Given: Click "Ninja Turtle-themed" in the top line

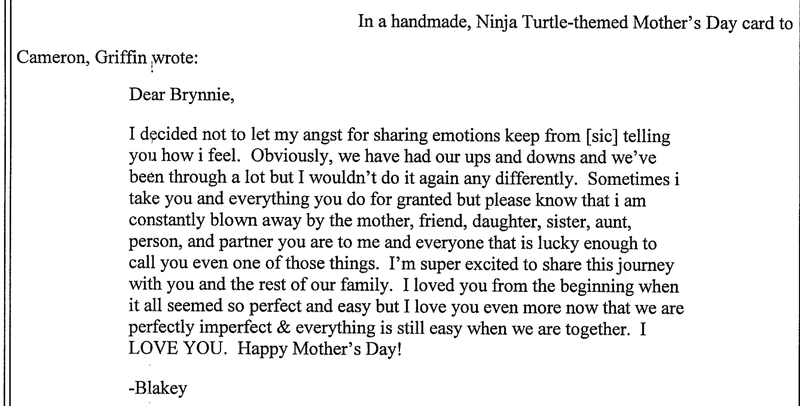Looking at the screenshot, I should point(552,23).
